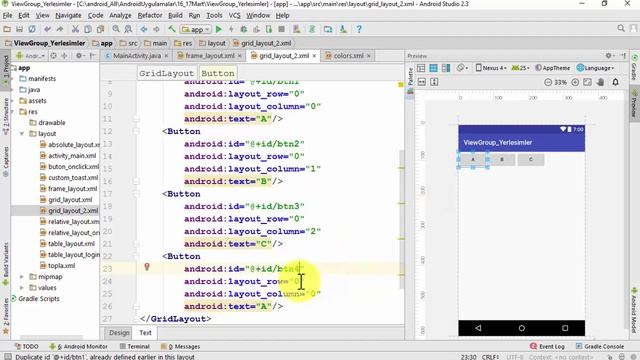Image resolution: width=640 pixels, height=360 pixels.
Task: Switch to the colors.xml tab
Action: (x=348, y=56)
